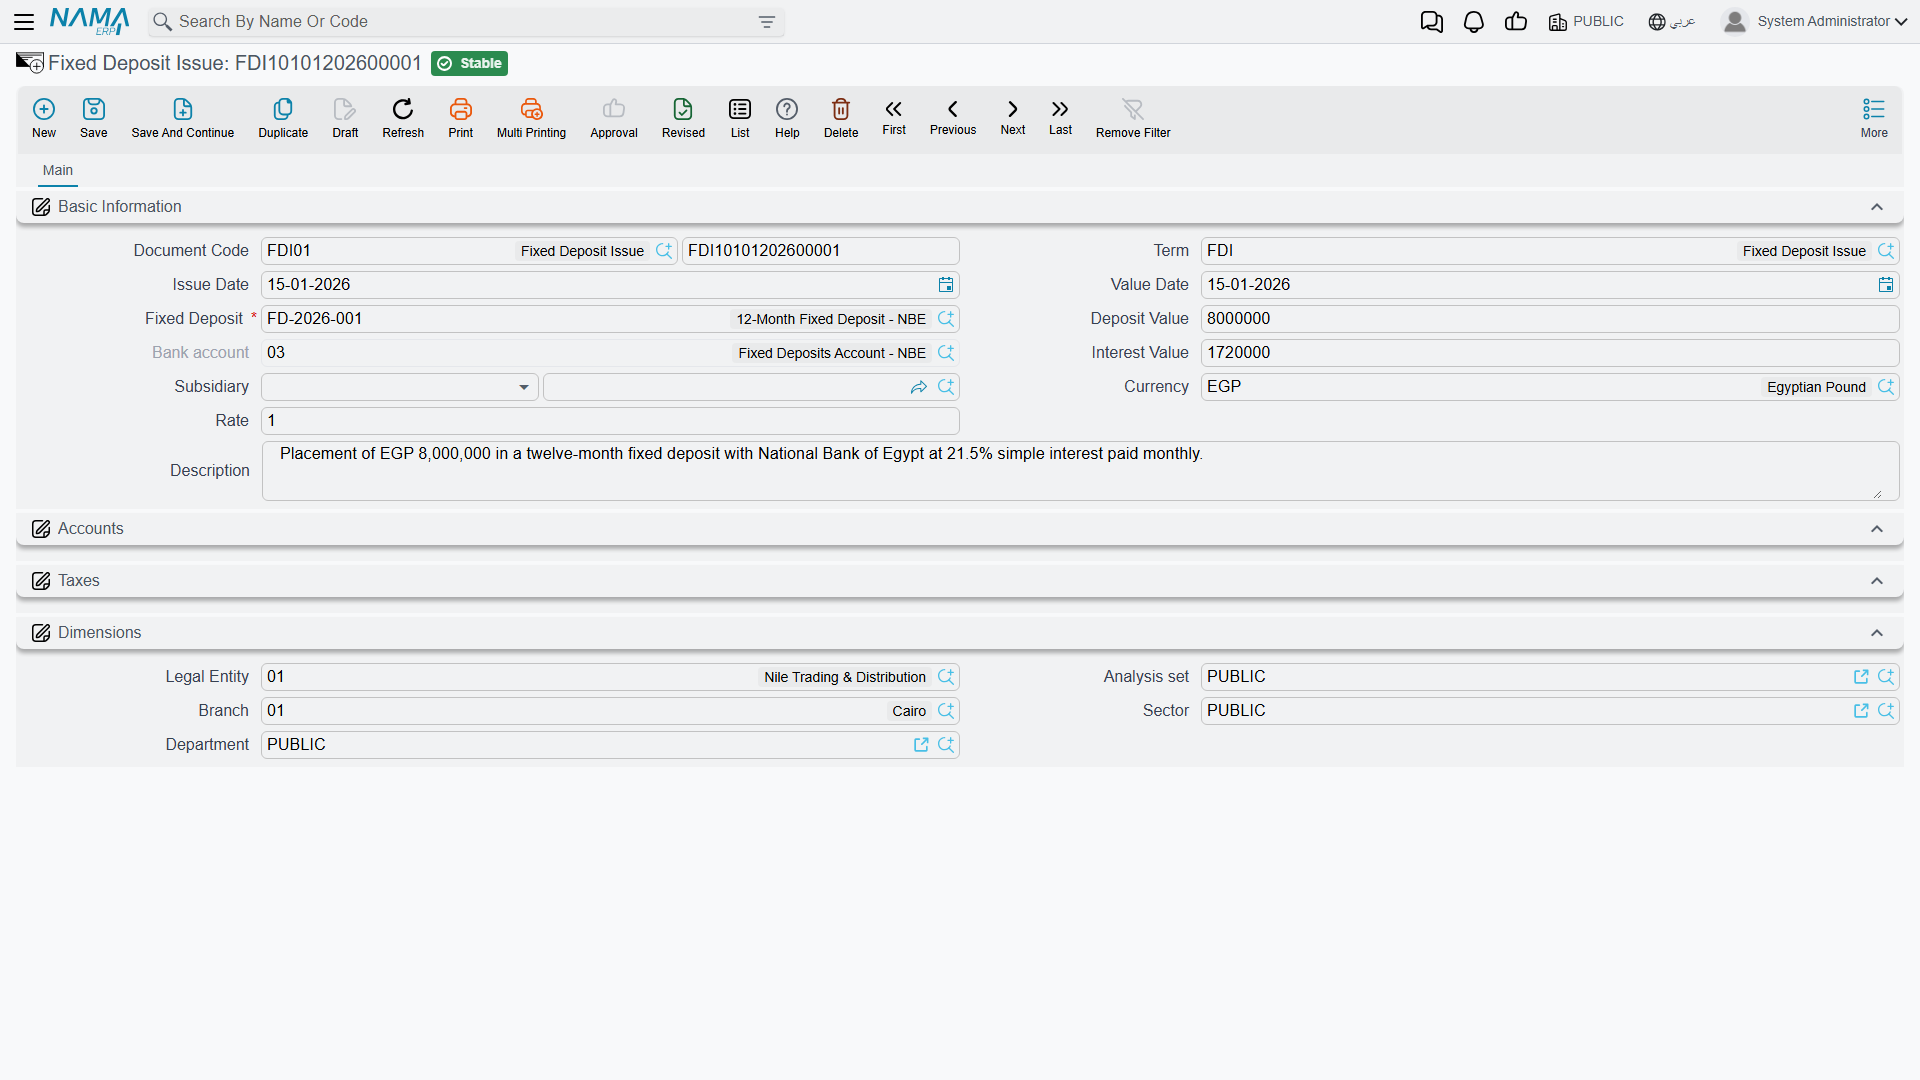This screenshot has height=1080, width=1920.
Task: Search lookup for Currency field
Action: point(1886,387)
